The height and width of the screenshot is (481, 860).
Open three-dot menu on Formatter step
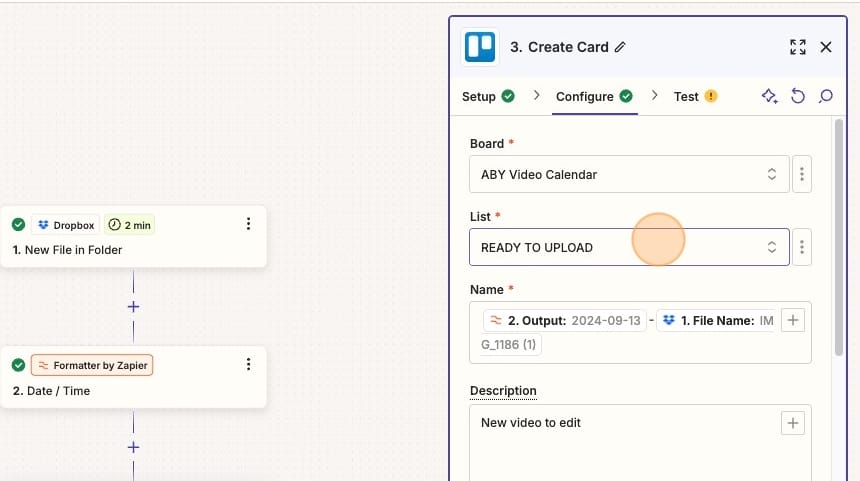pyautogui.click(x=248, y=364)
